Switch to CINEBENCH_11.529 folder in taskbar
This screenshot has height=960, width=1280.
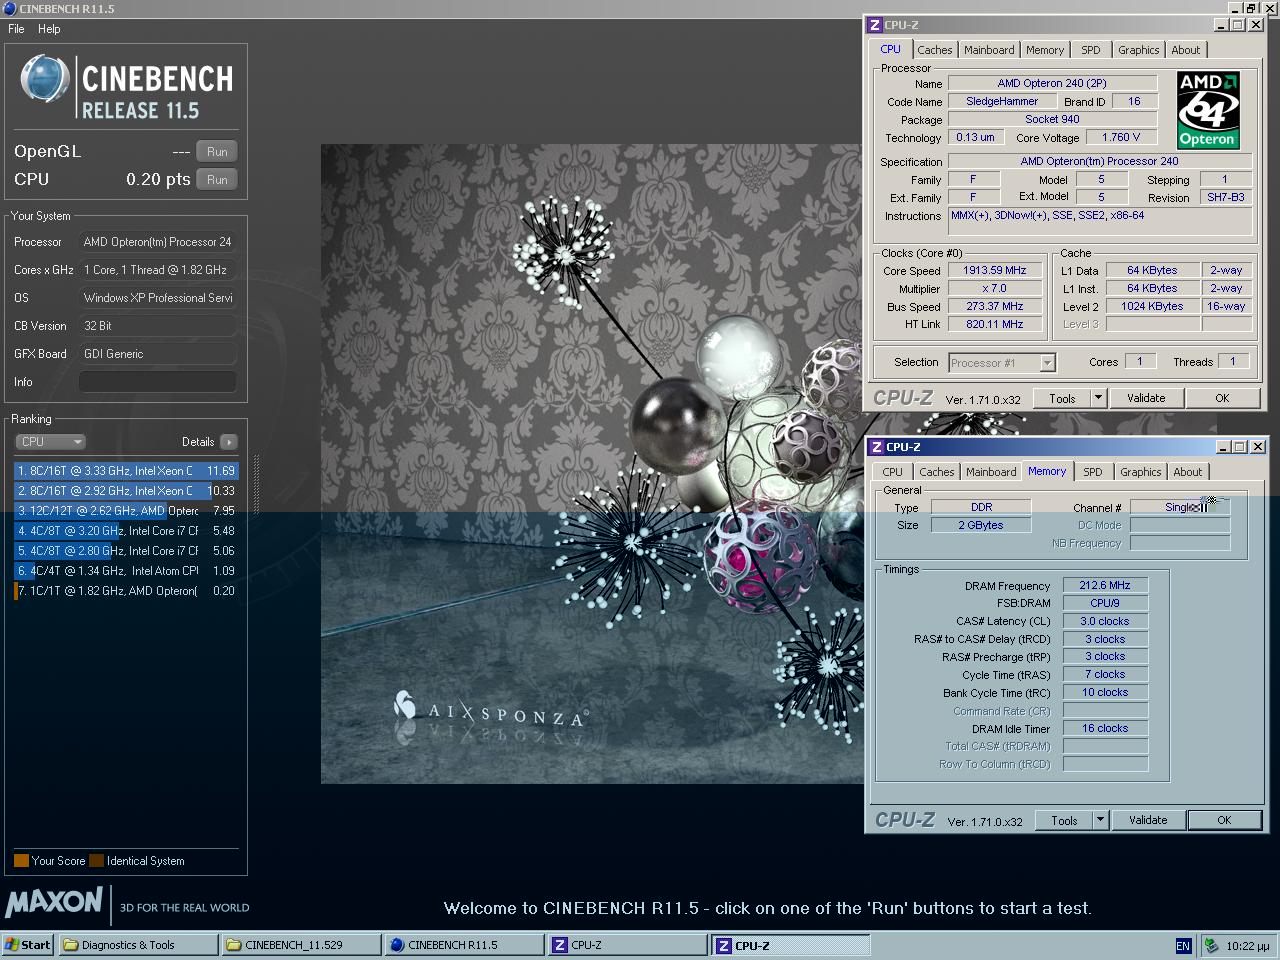click(302, 945)
